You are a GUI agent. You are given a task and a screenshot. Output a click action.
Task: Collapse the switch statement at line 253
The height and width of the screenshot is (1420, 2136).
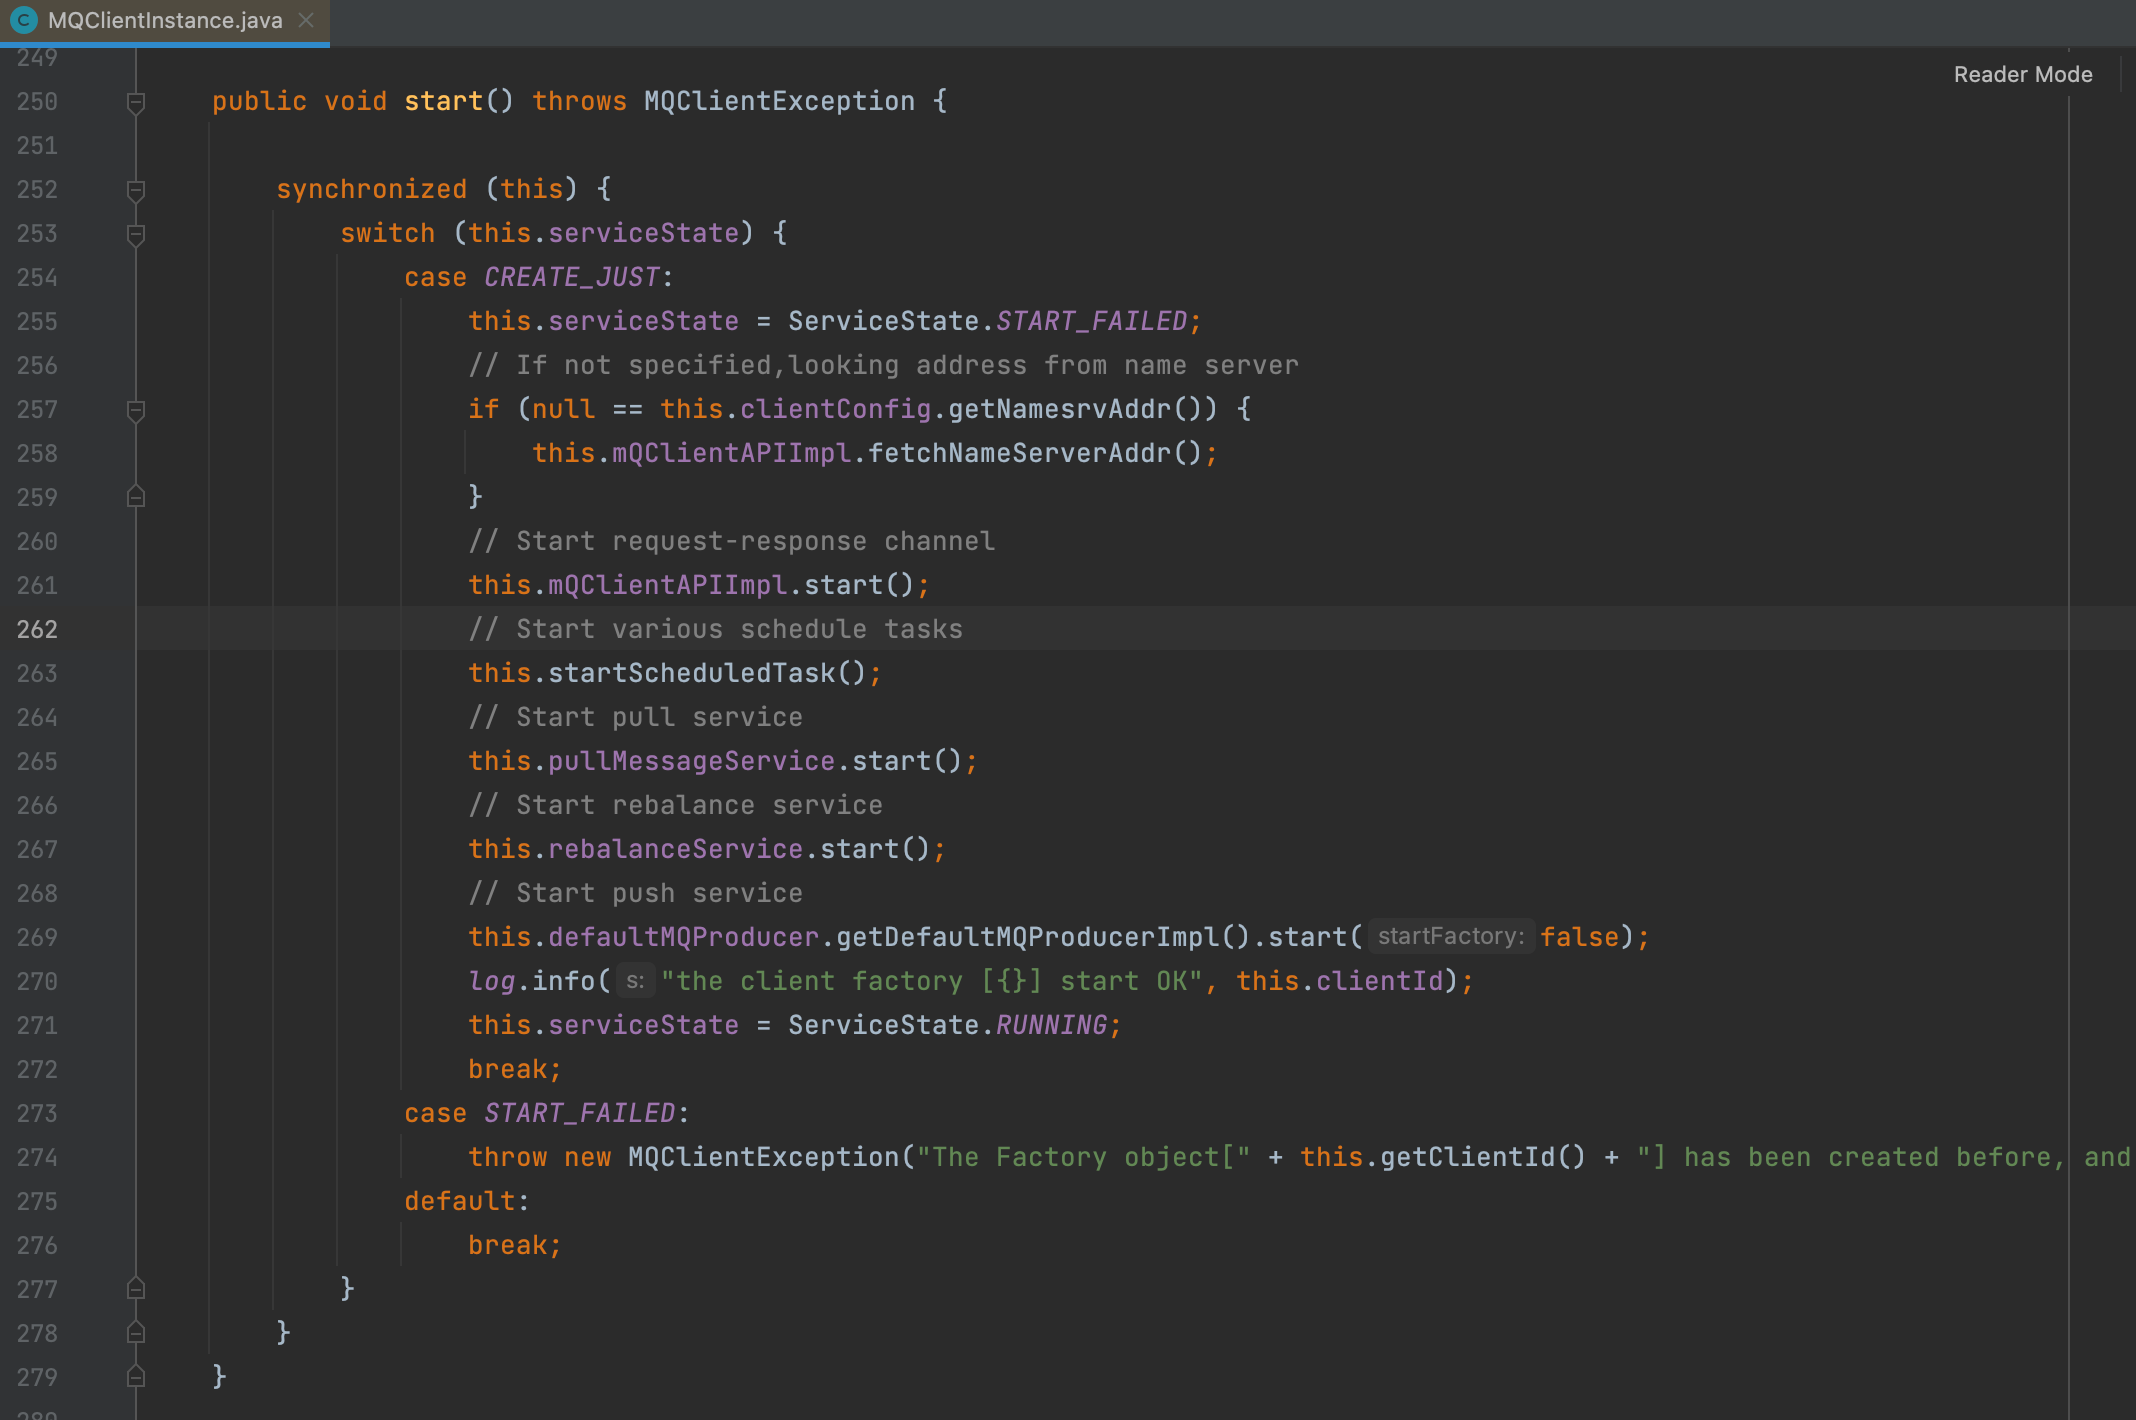pos(136,234)
